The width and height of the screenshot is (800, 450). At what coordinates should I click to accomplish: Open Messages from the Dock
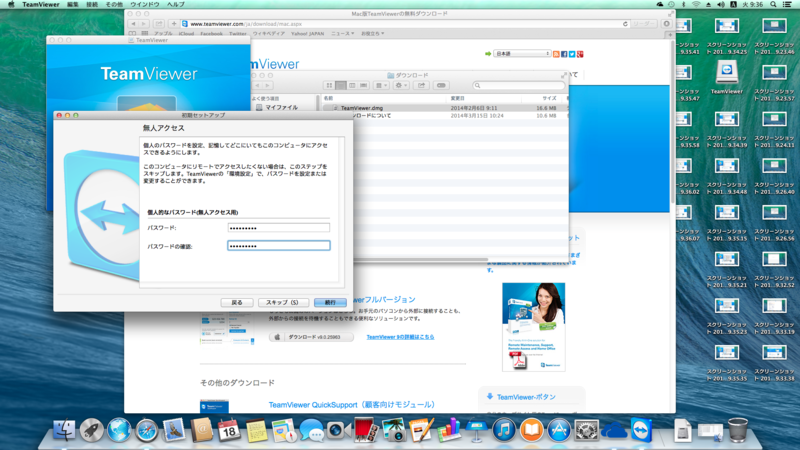pyautogui.click(x=311, y=430)
